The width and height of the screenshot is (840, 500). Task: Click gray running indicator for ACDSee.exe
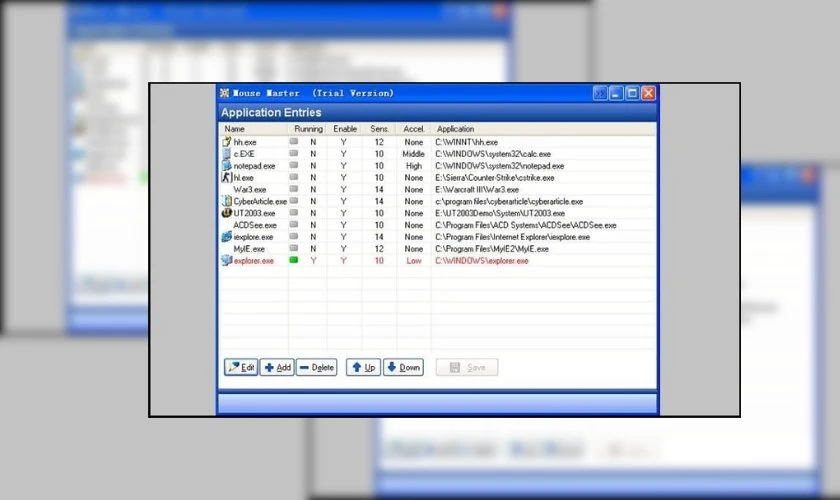tap(294, 225)
